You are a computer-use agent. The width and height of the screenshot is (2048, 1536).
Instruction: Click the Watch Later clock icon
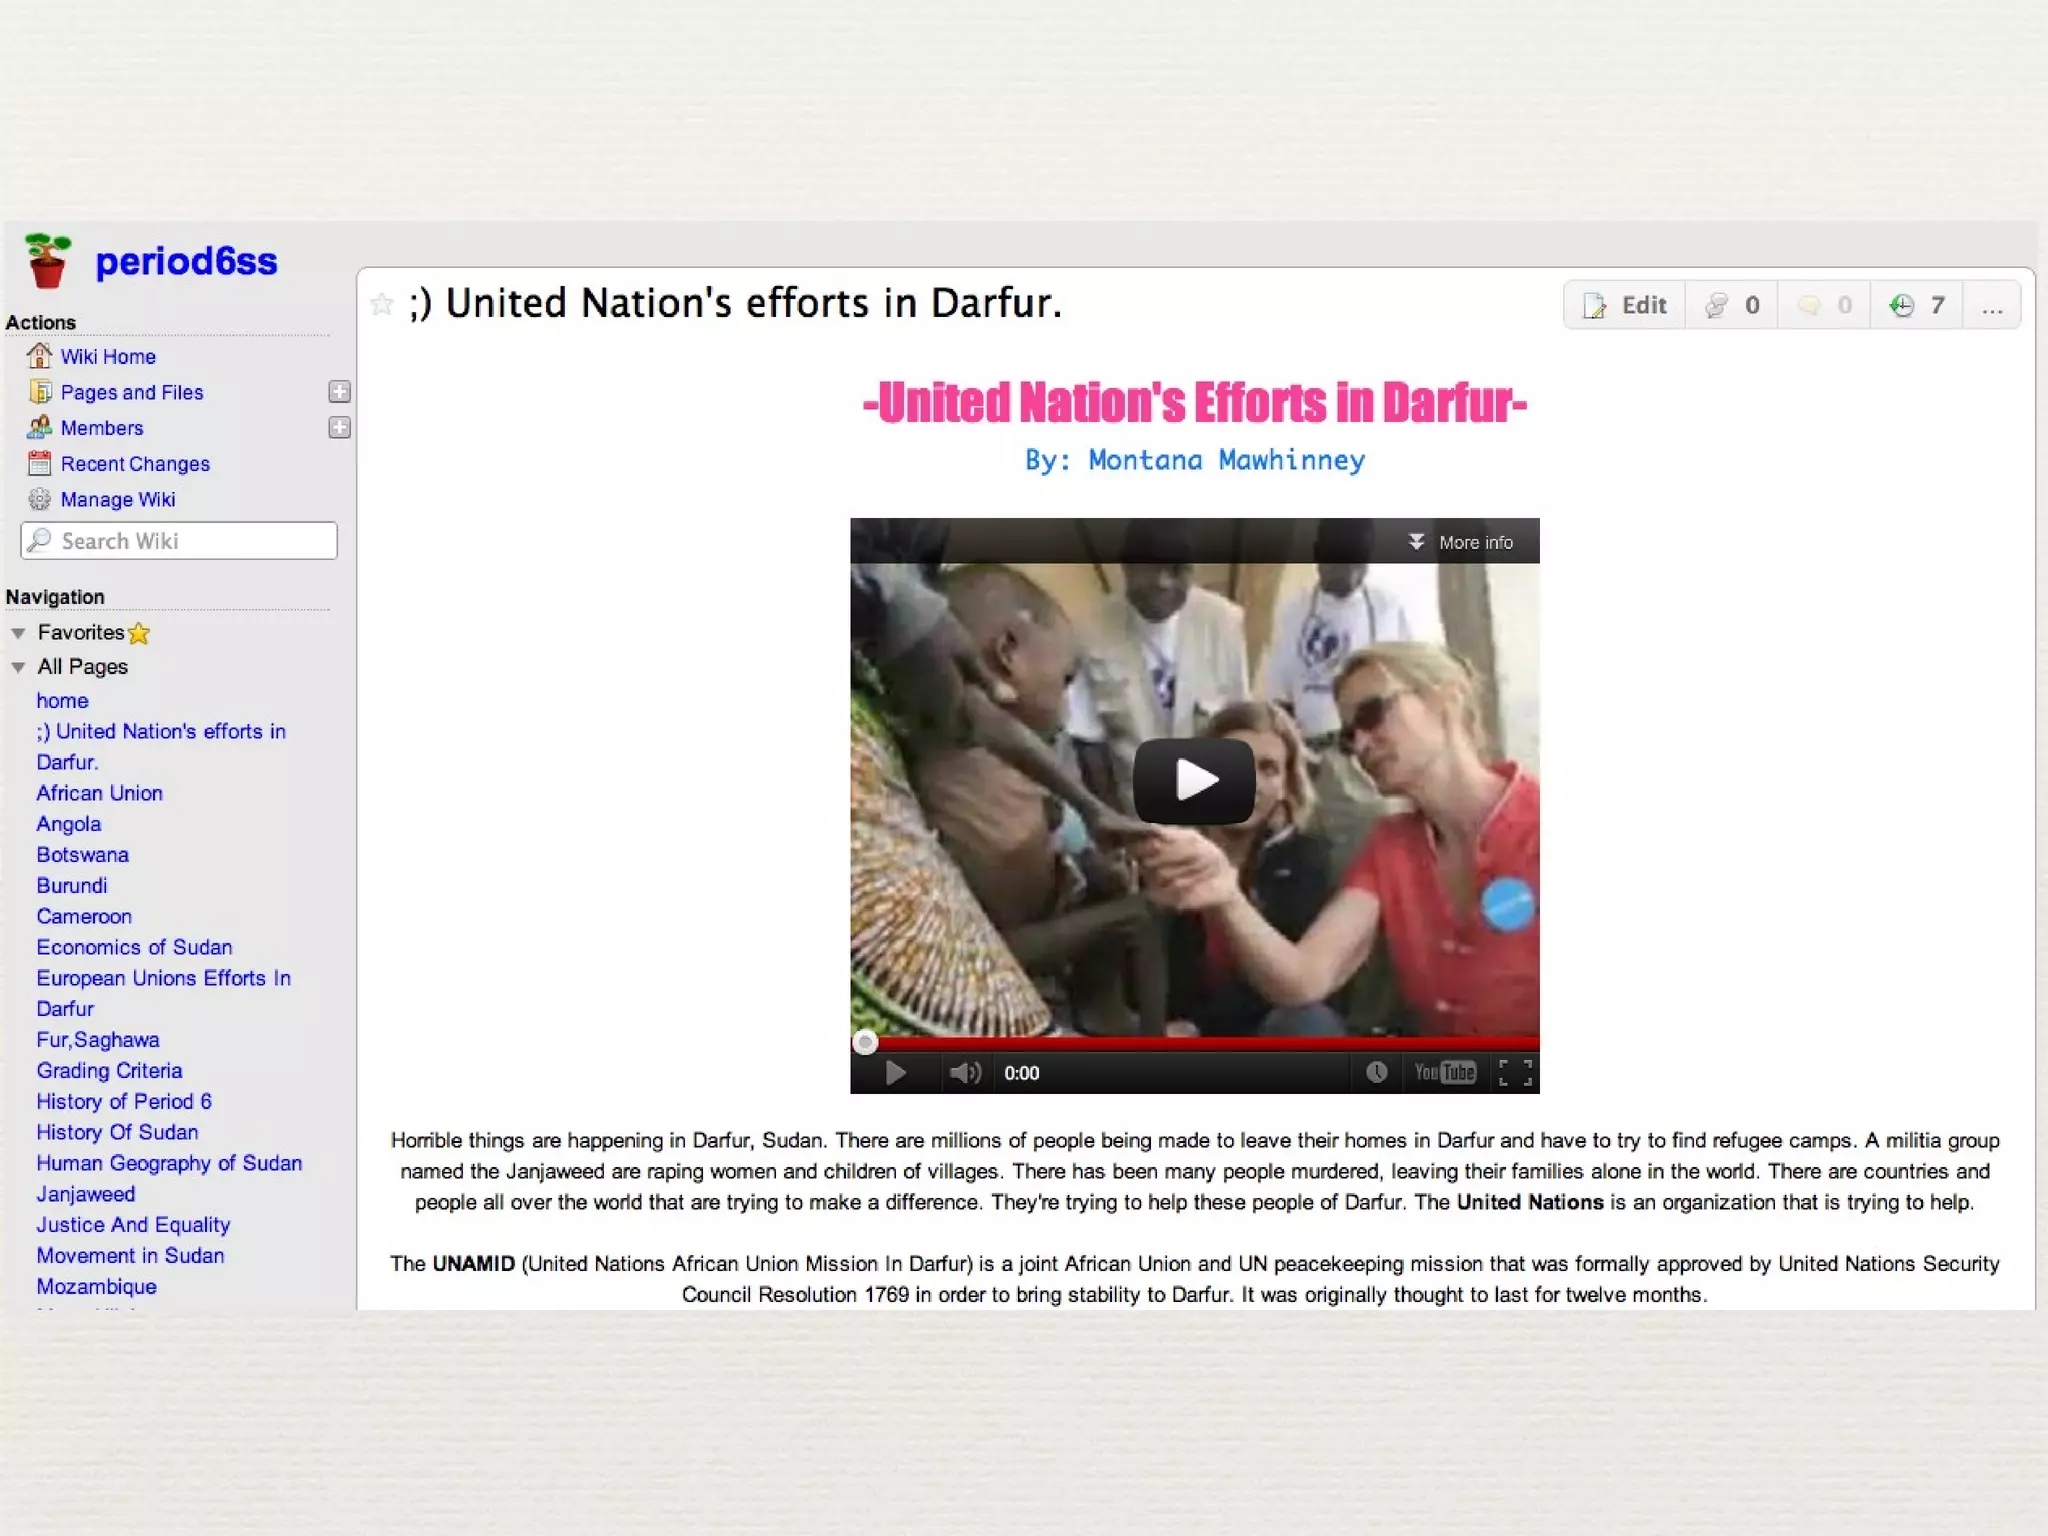coord(1377,1072)
